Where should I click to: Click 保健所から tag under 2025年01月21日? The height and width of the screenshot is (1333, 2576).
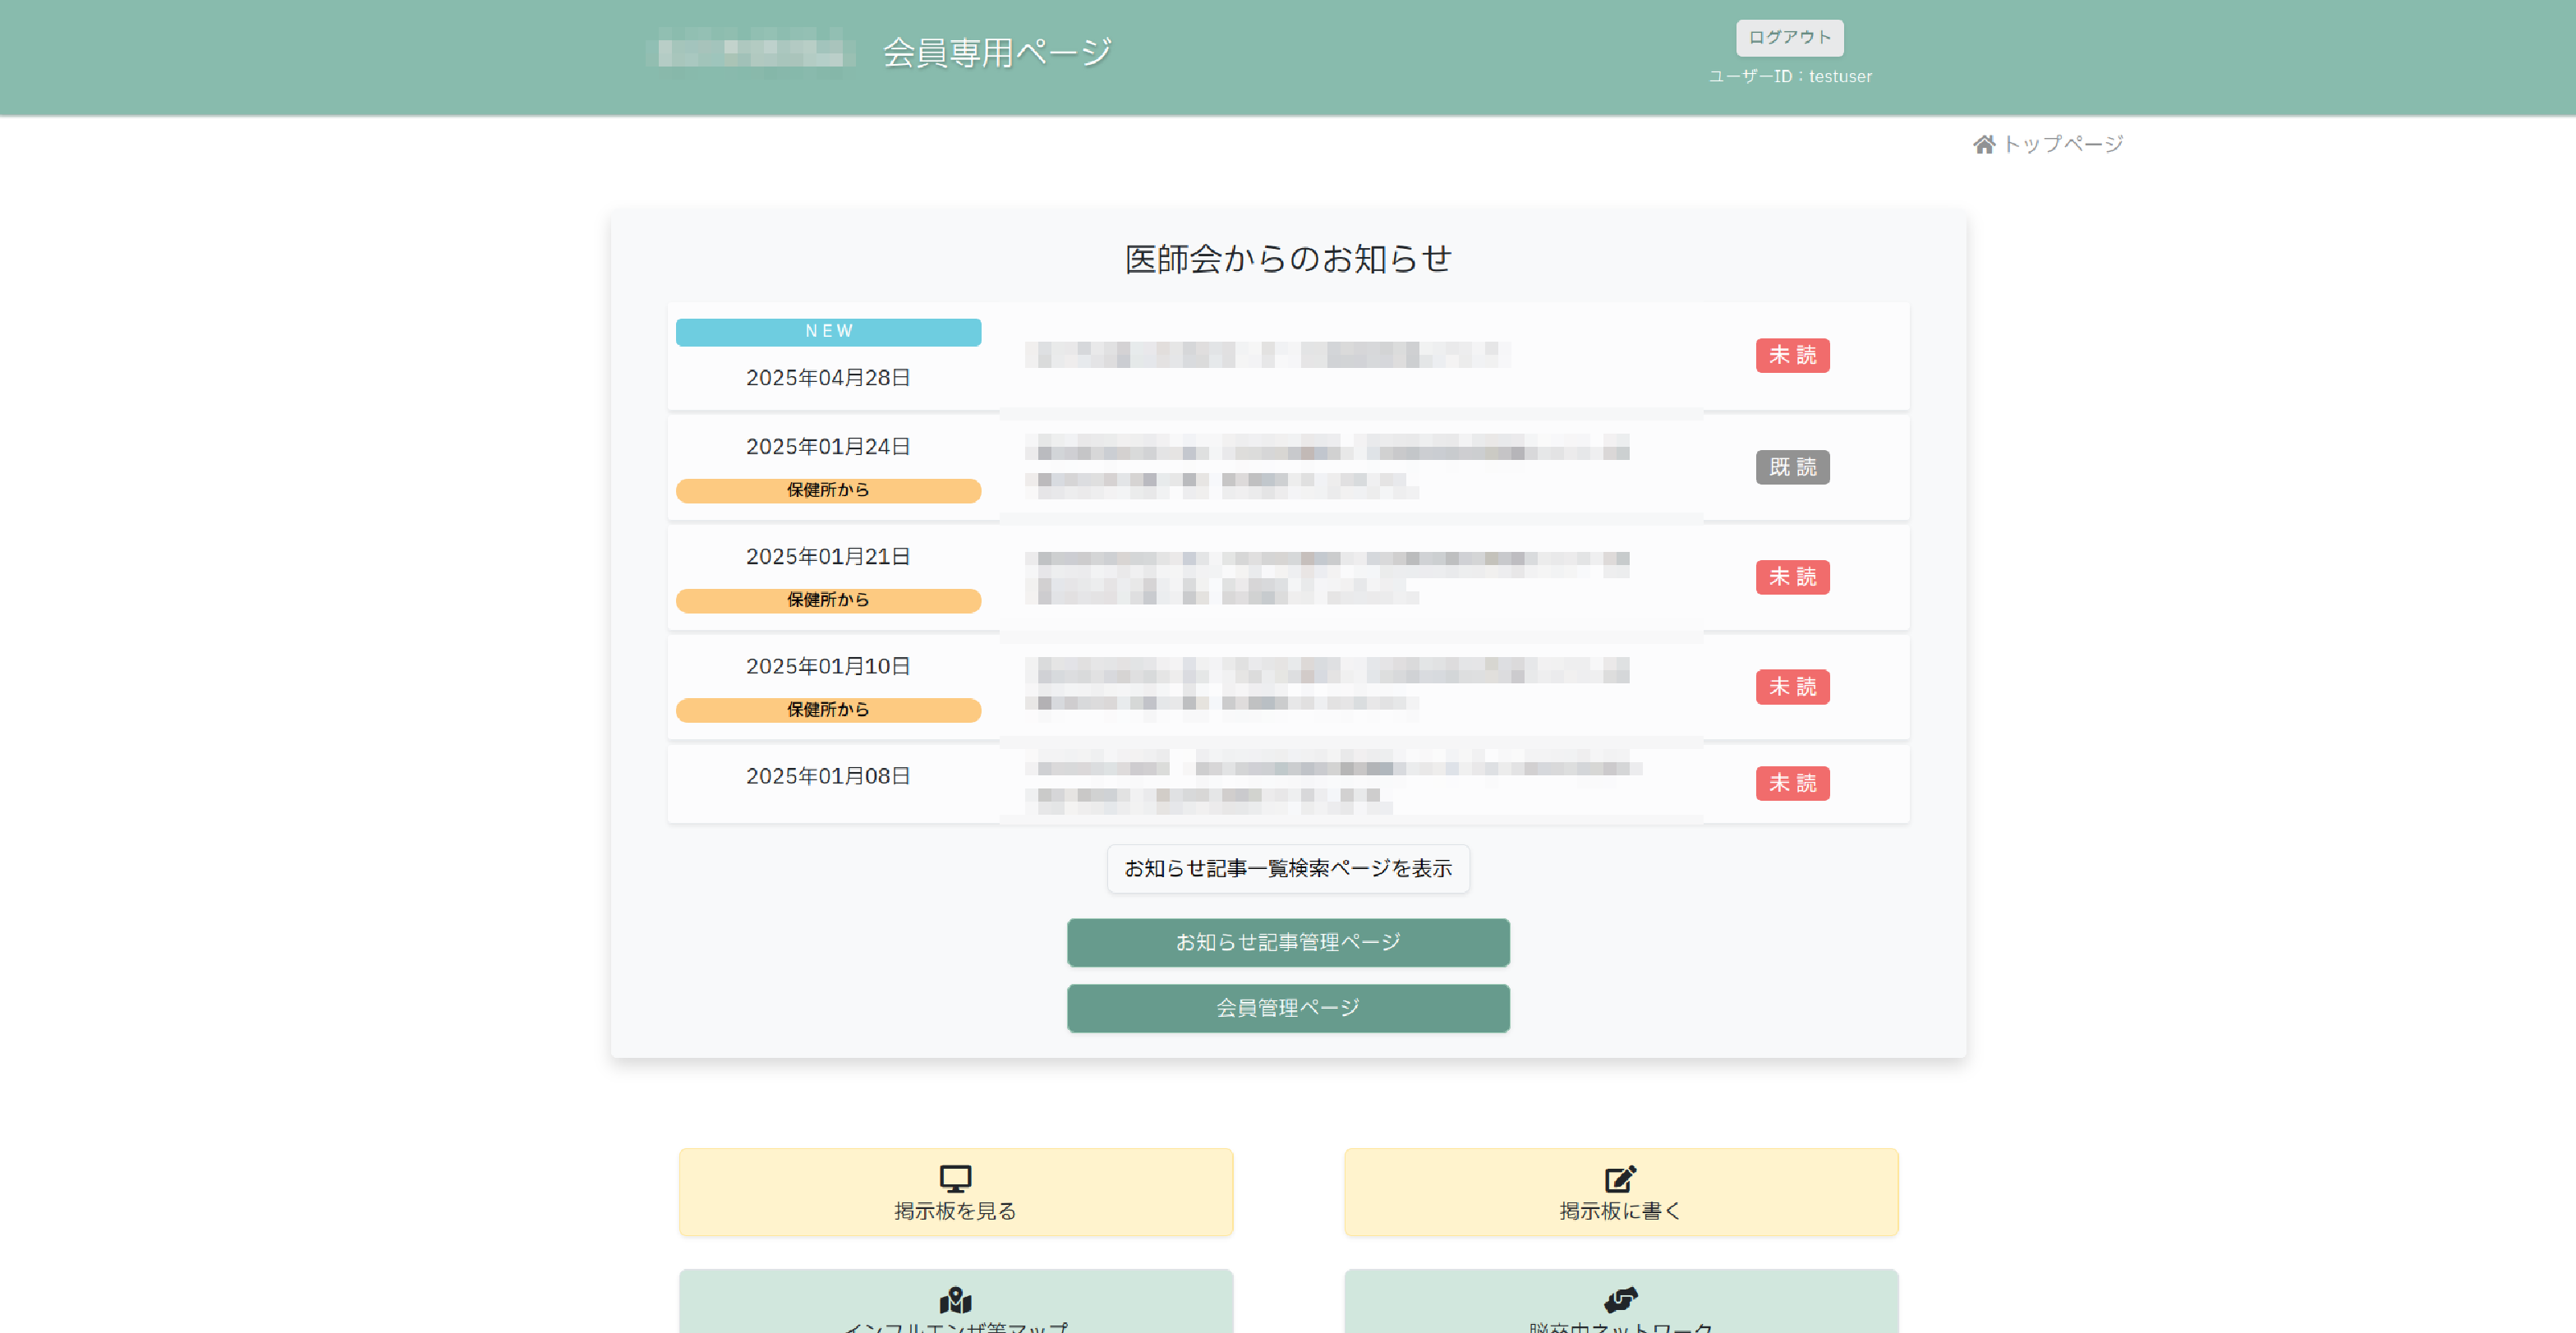pos(828,600)
